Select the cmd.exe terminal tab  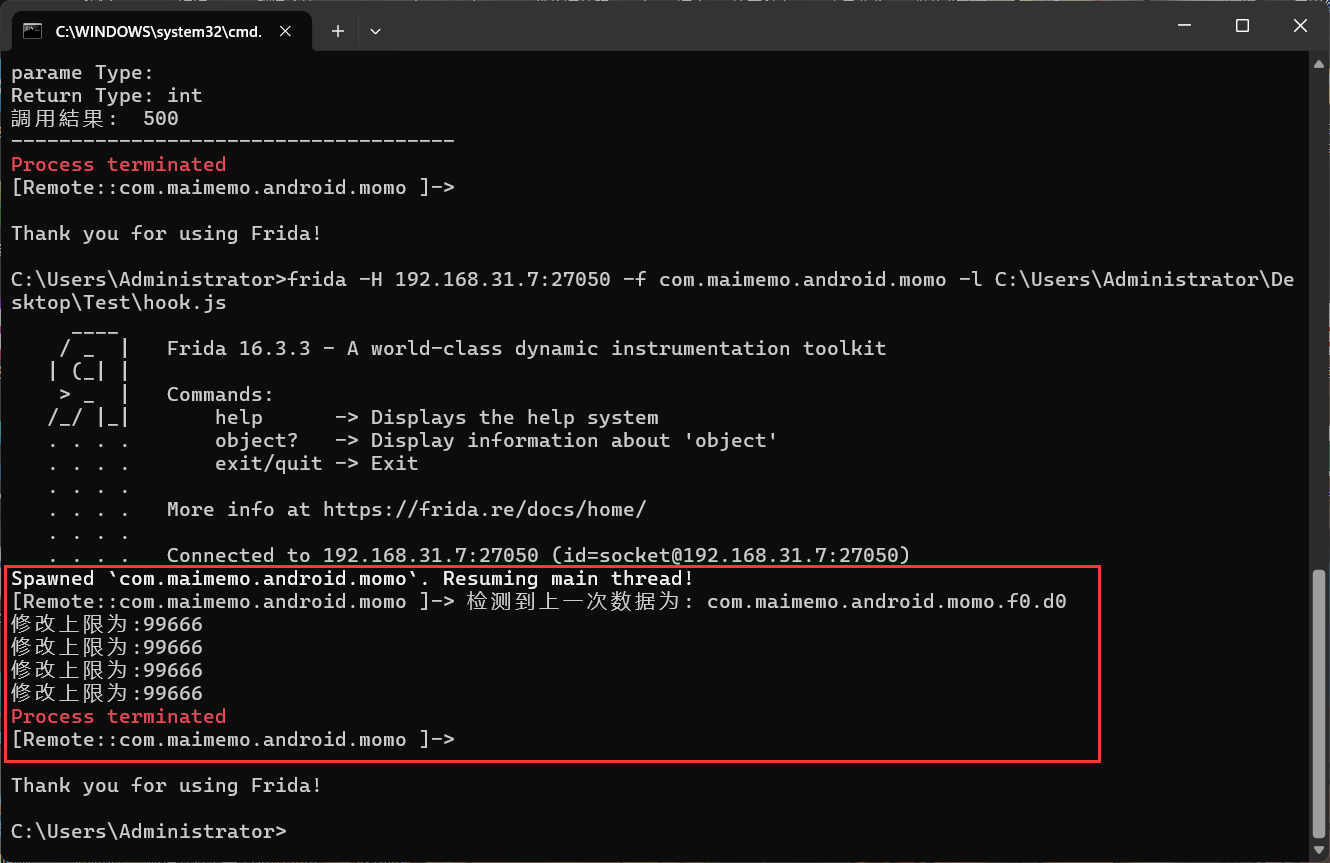pyautogui.click(x=163, y=31)
